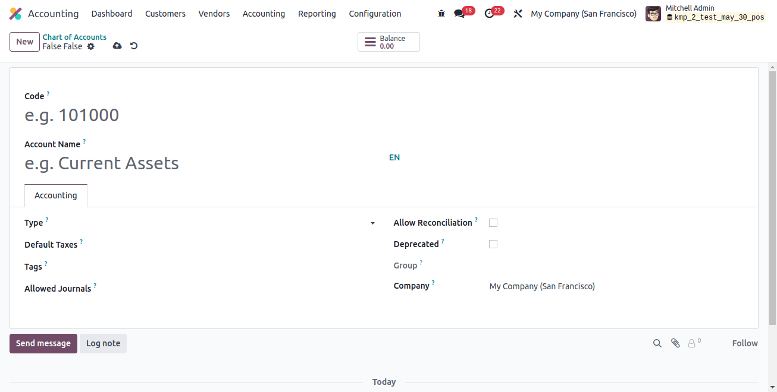
Task: Click the help tooltip beside Type
Action: click(x=47, y=220)
